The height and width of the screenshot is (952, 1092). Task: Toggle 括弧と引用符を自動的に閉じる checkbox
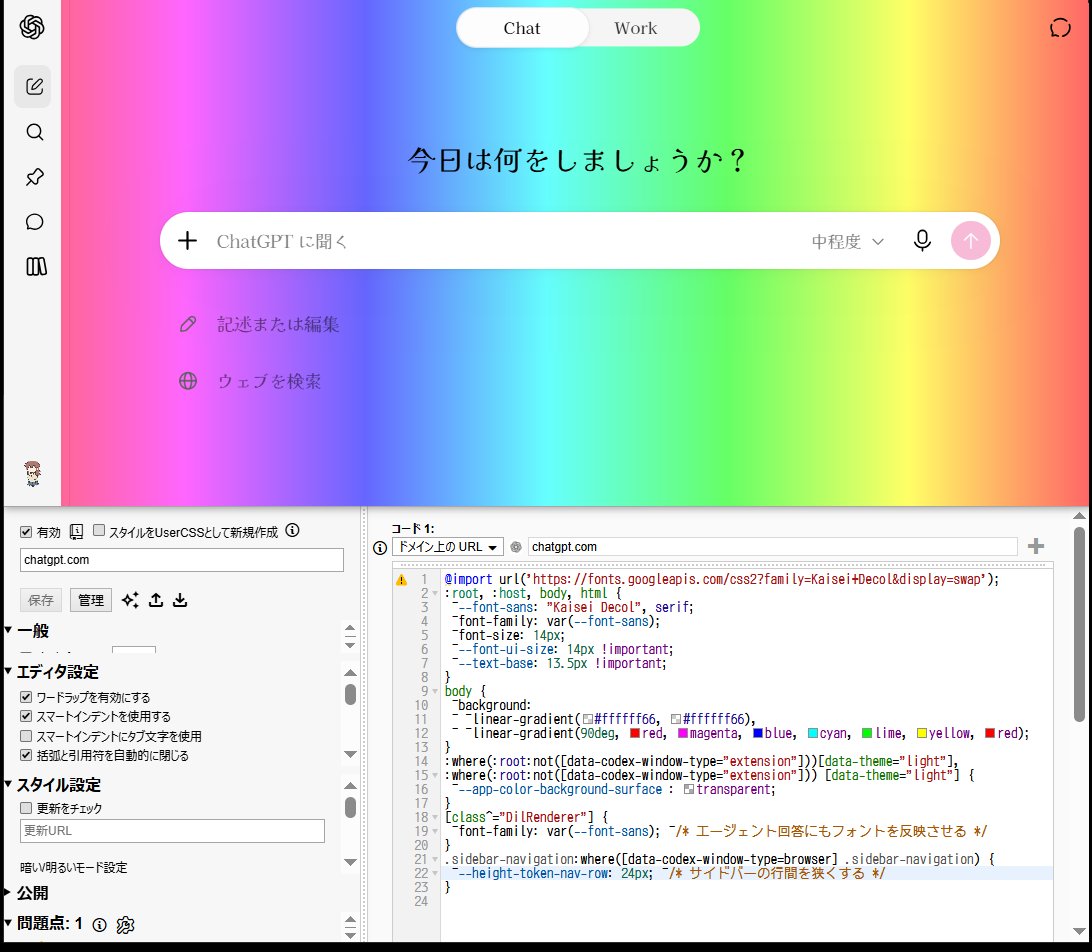[26, 755]
